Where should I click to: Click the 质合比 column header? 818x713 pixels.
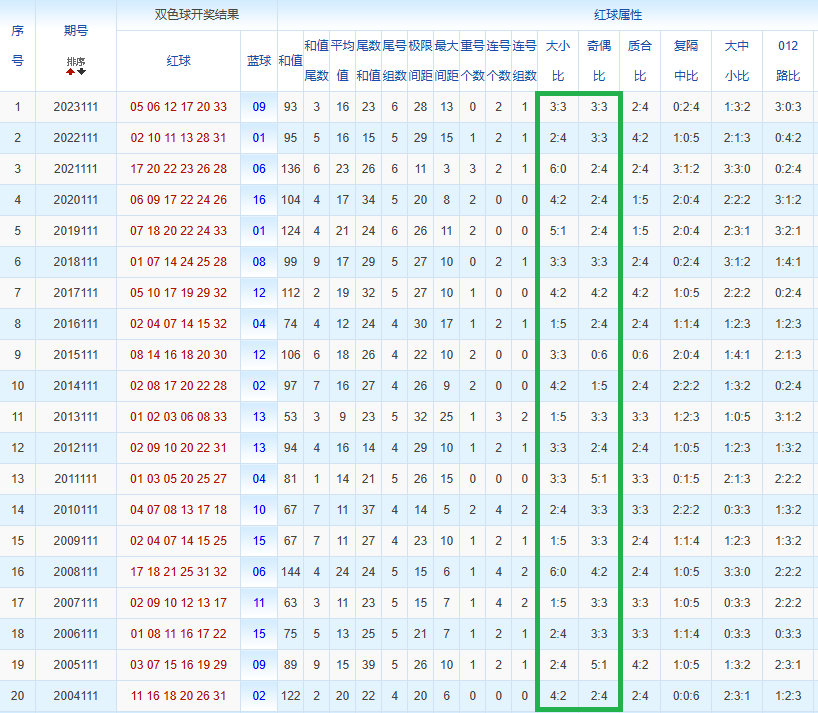(640, 61)
